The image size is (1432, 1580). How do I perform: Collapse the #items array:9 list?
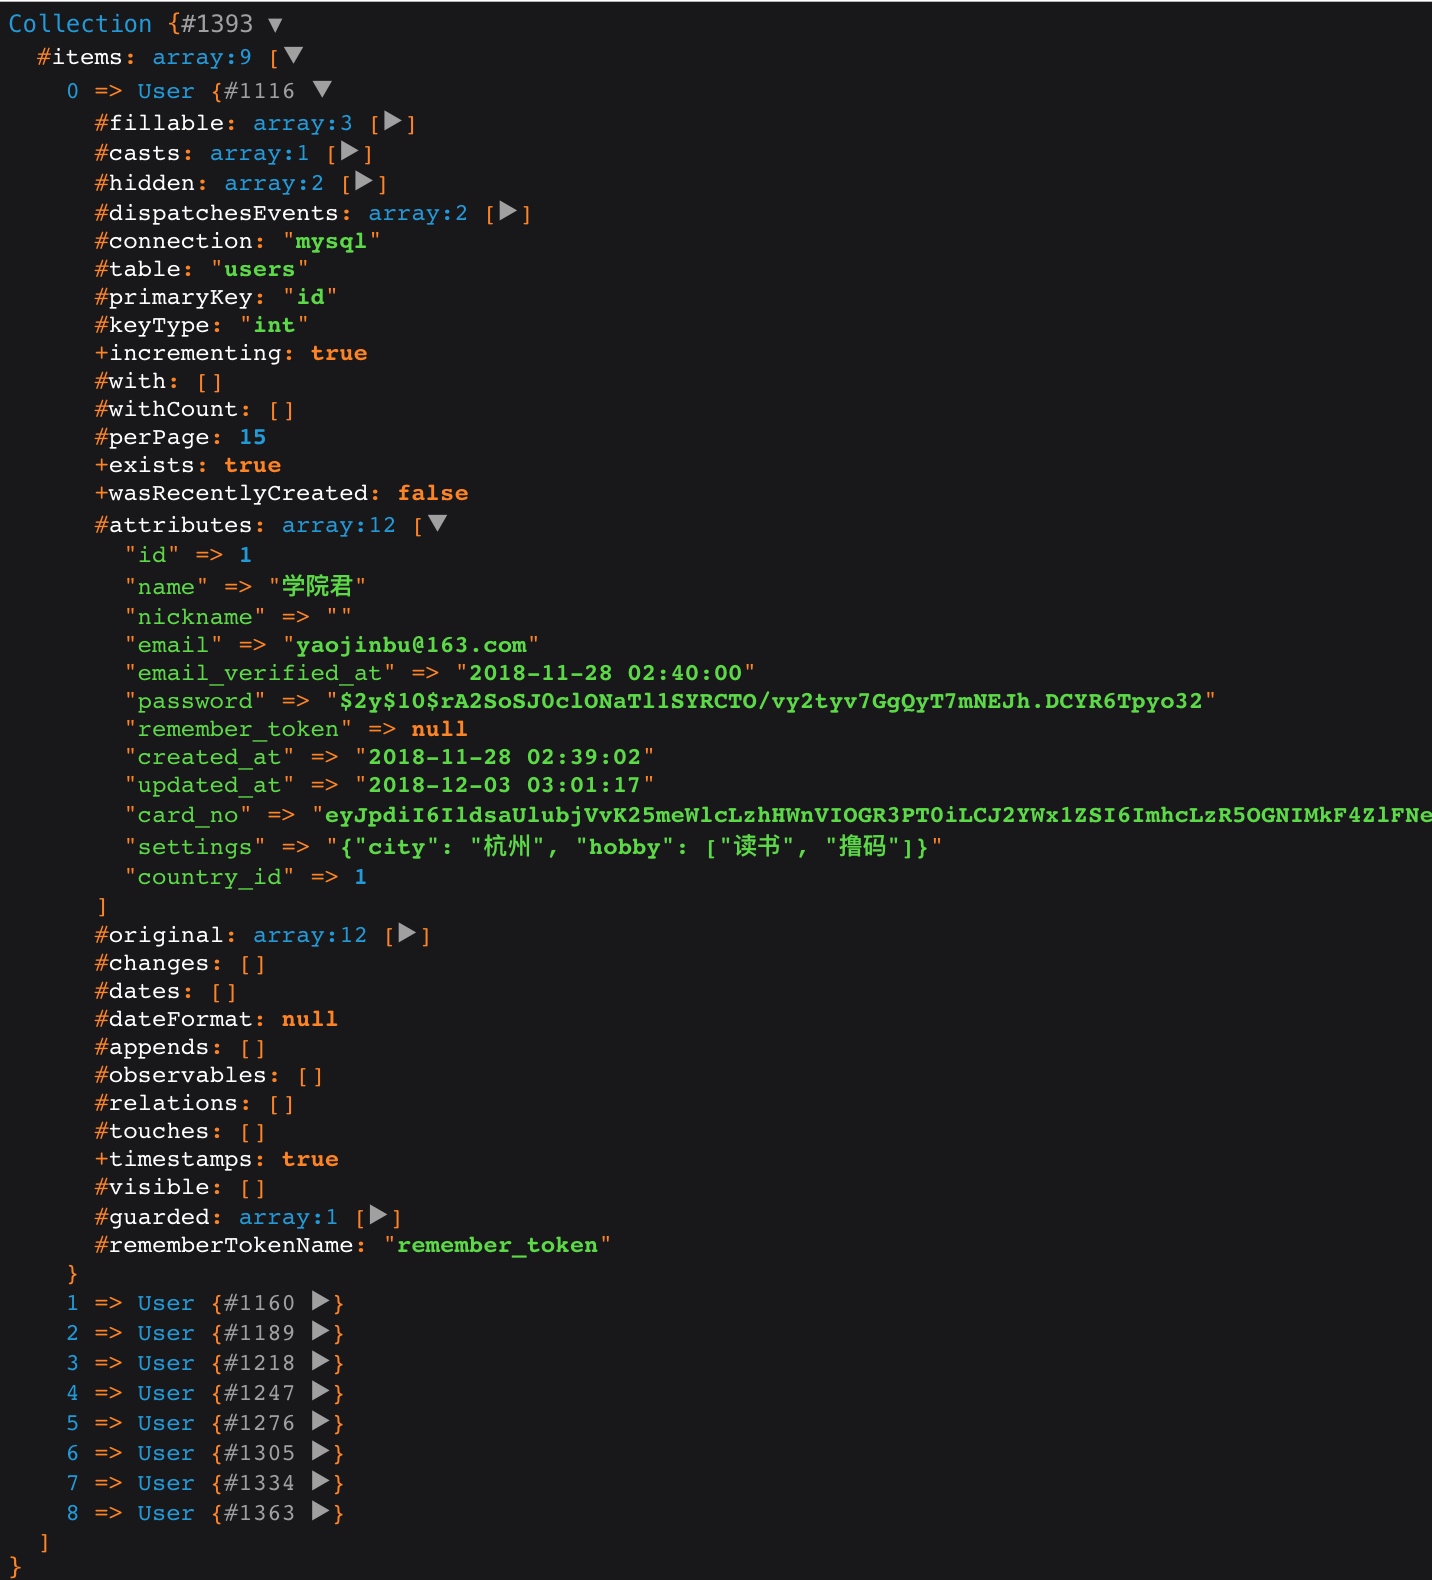point(293,56)
